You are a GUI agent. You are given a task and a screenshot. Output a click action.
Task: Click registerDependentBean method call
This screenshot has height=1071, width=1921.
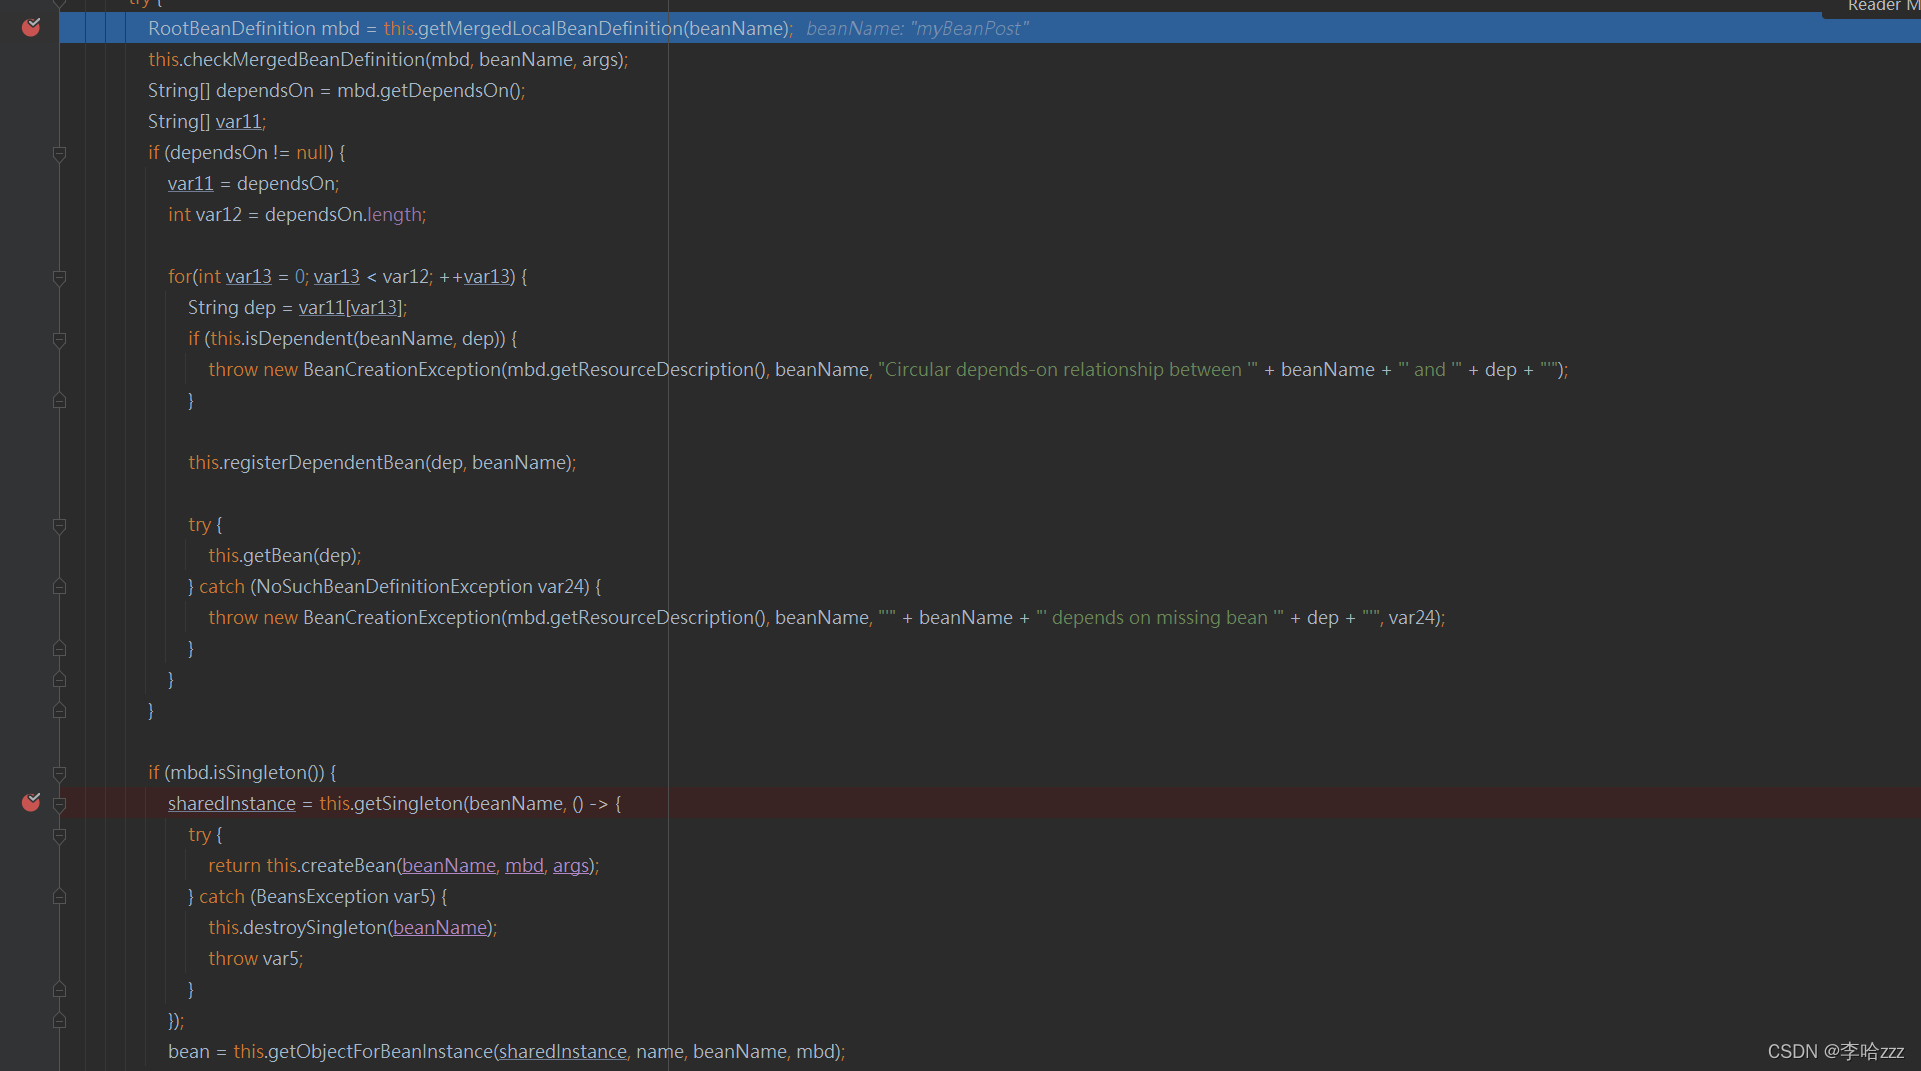[324, 462]
